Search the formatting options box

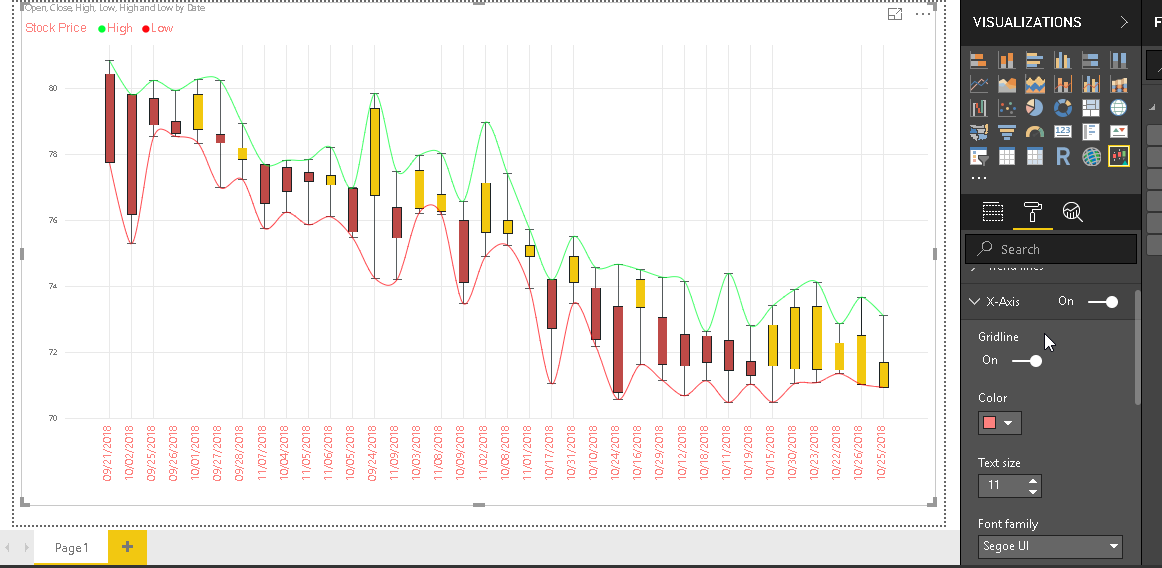coord(1051,249)
